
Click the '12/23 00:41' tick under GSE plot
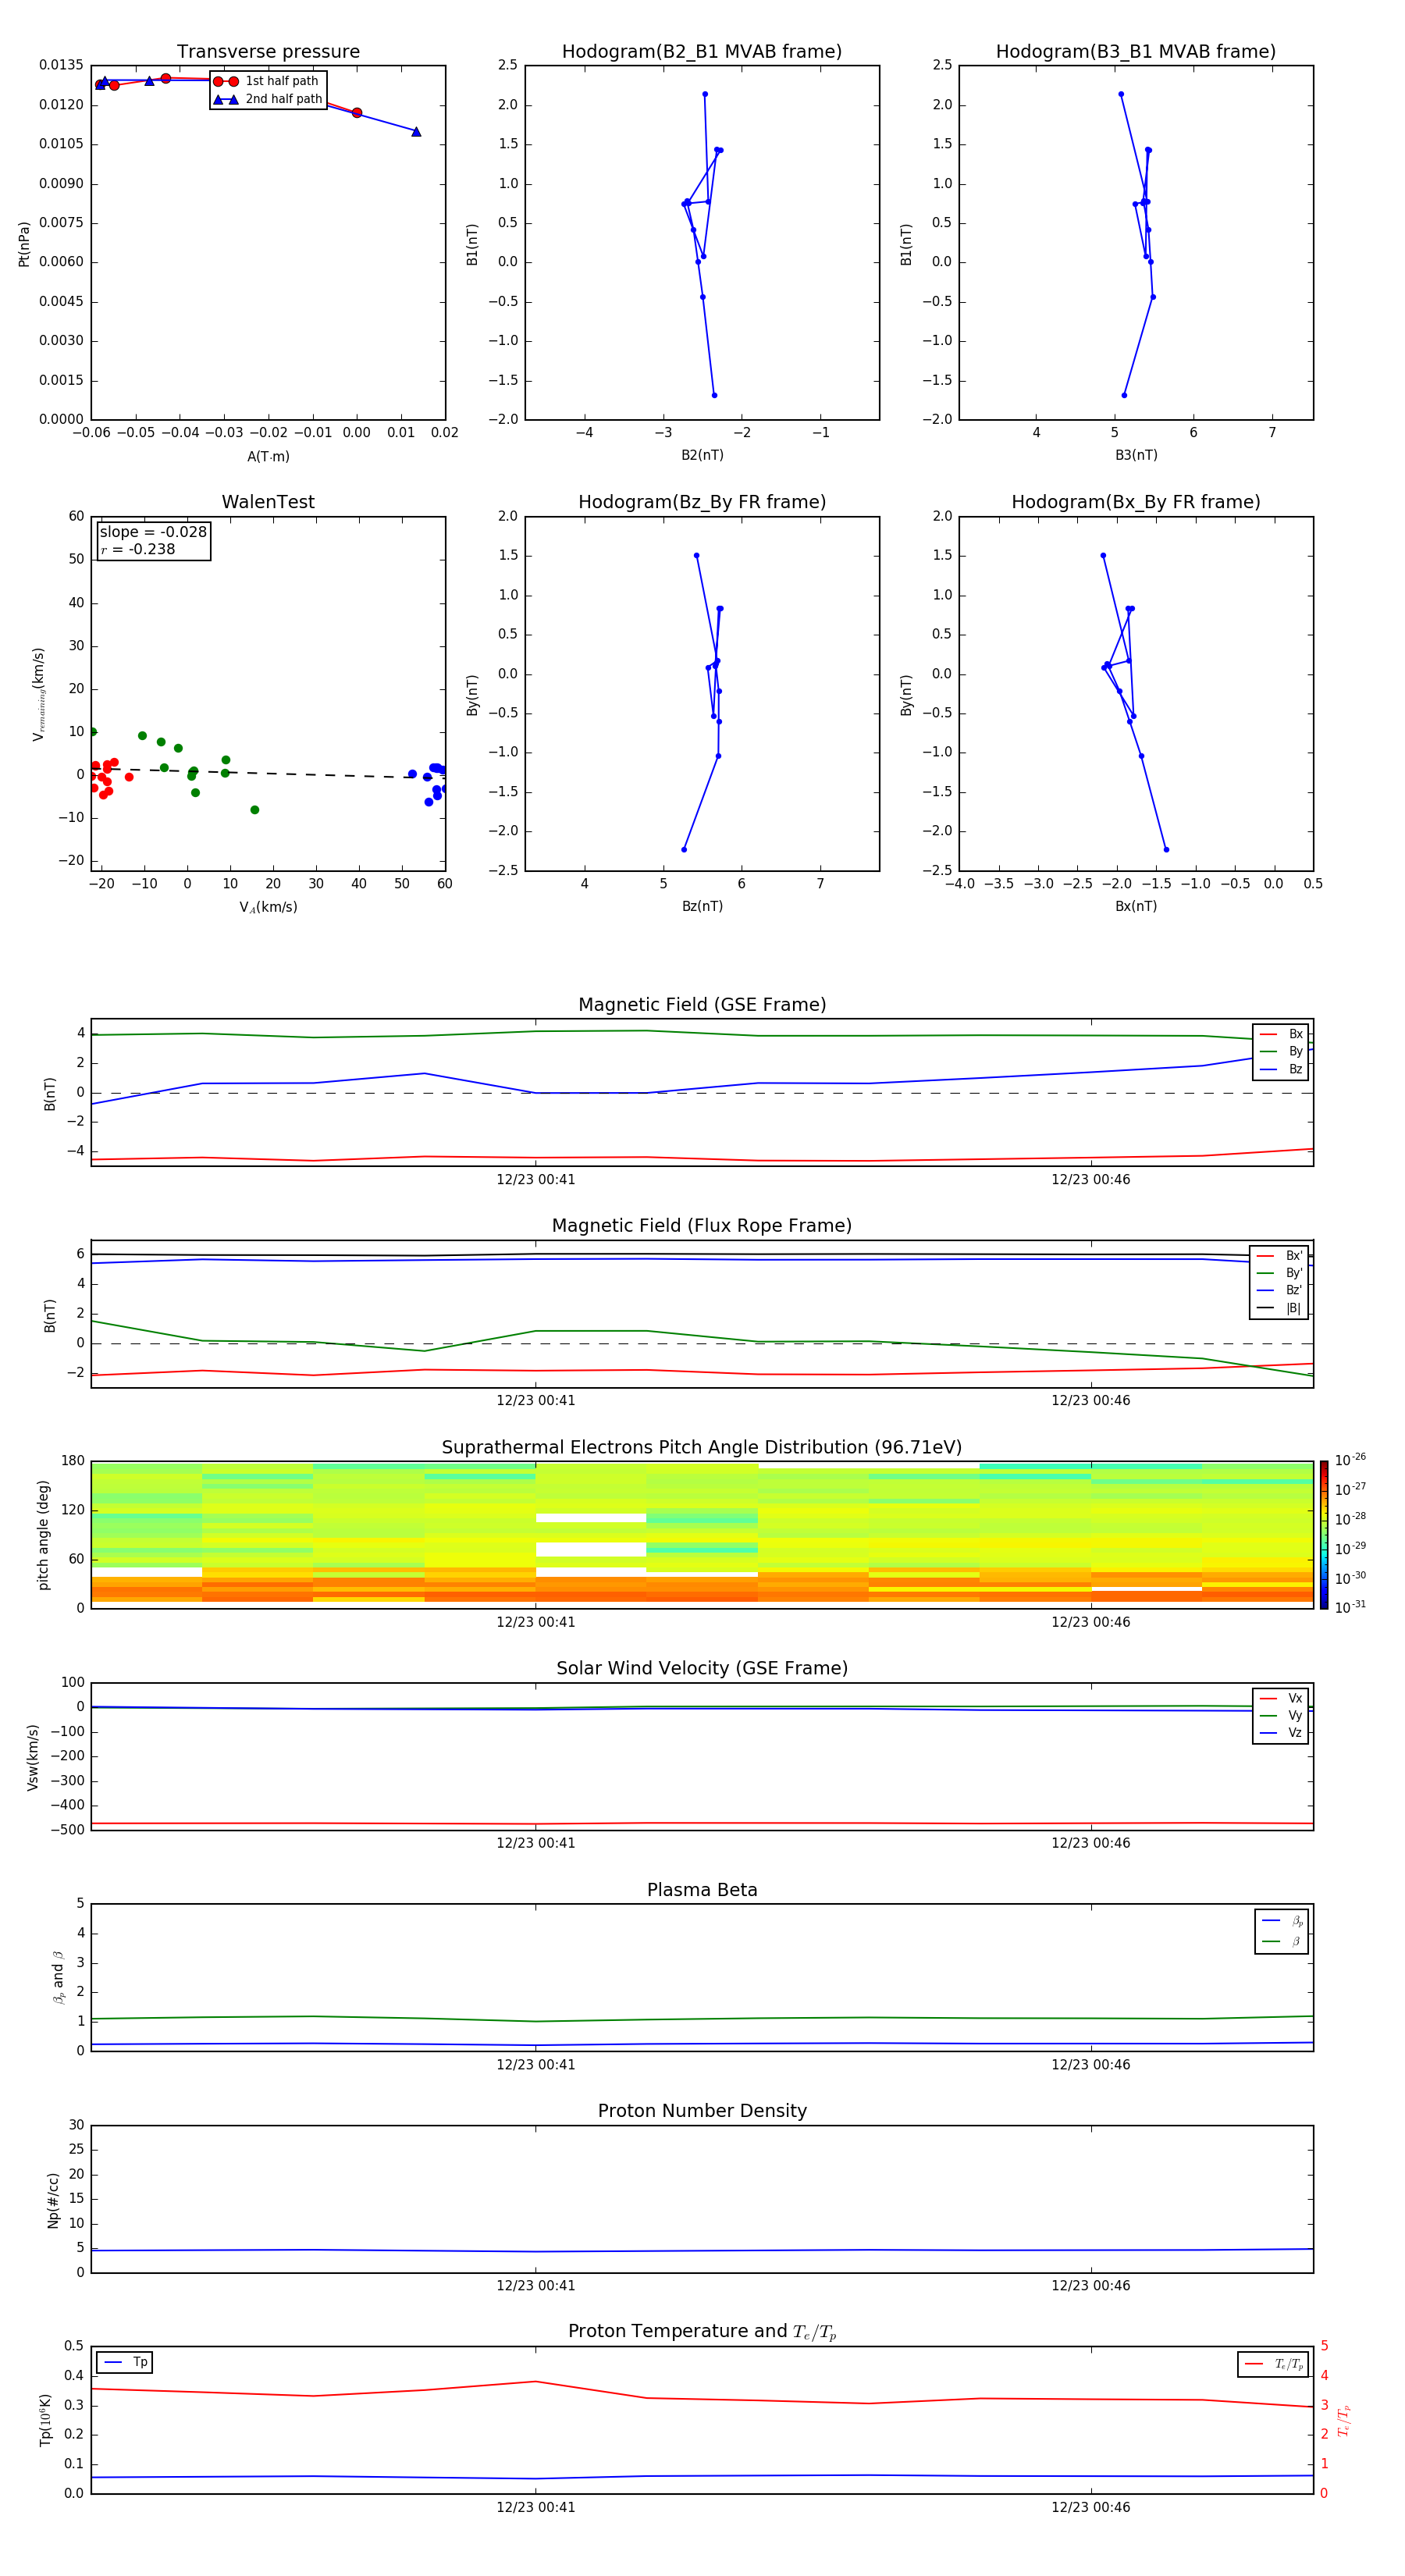[x=536, y=1180]
